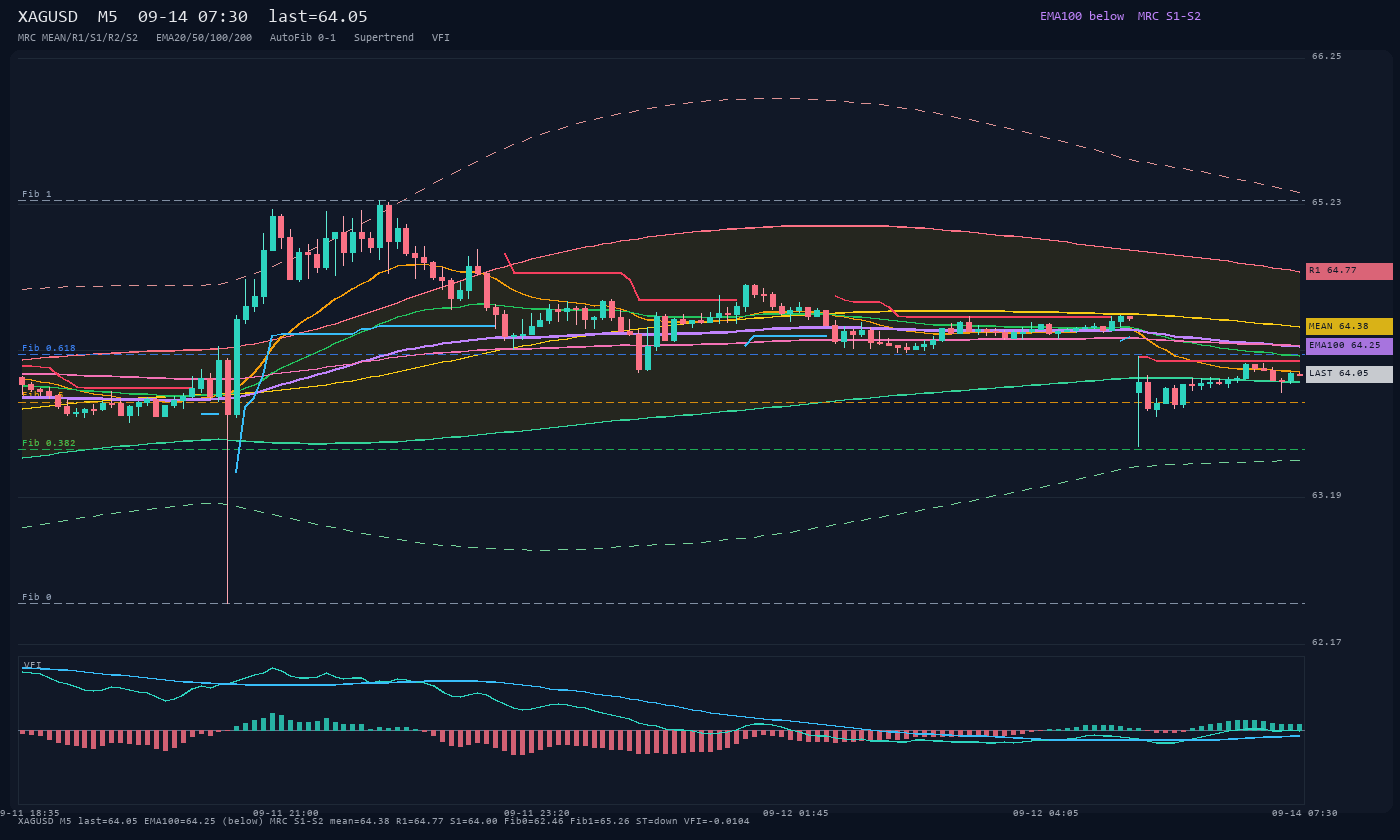
Task: Select the EMA20/50/100/200 indicator label
Action: 204,38
